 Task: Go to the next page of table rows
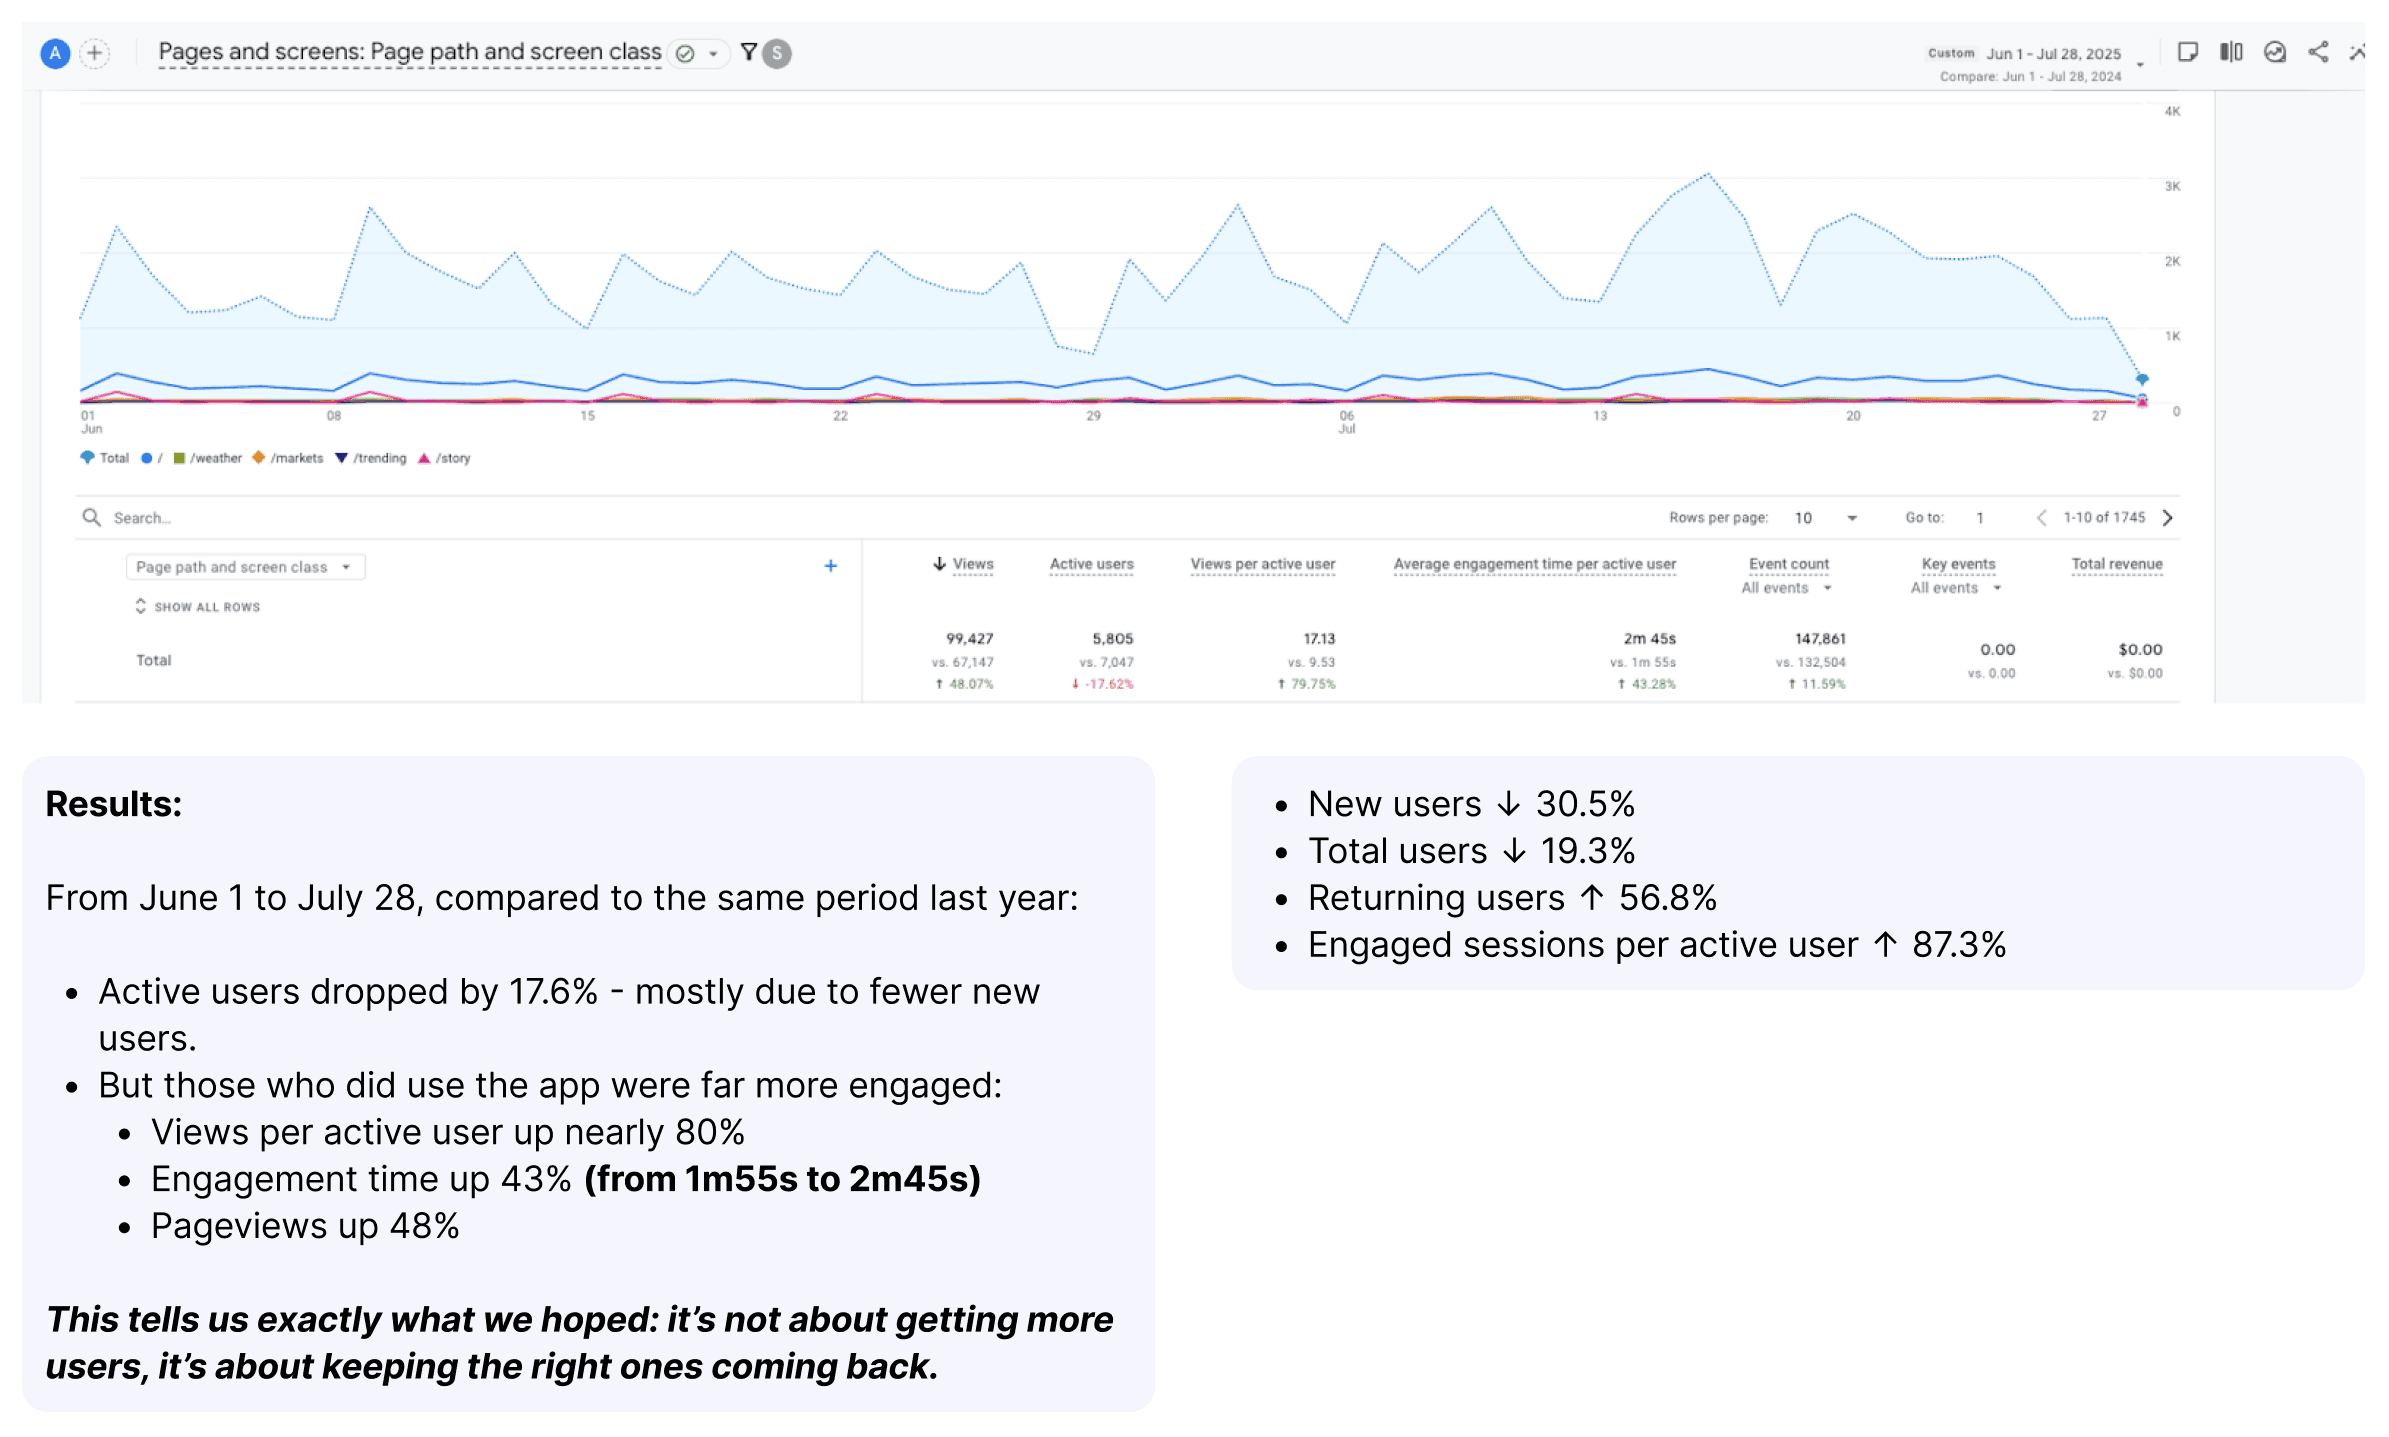[x=2168, y=517]
